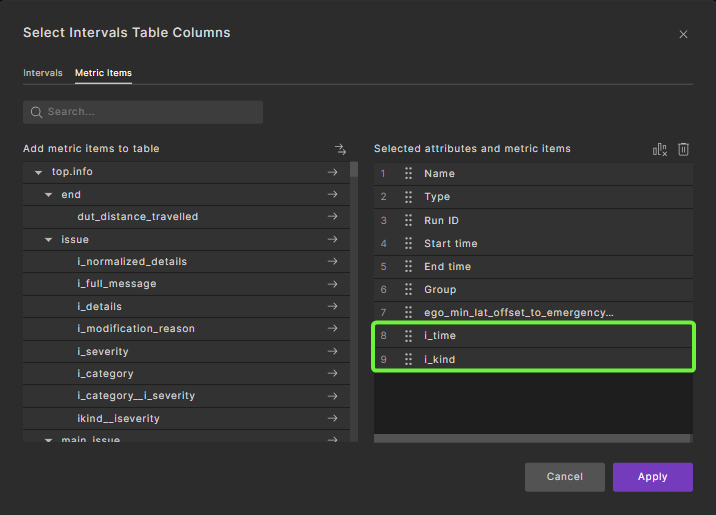Click drag handle icon for Run ID row

tap(408, 220)
